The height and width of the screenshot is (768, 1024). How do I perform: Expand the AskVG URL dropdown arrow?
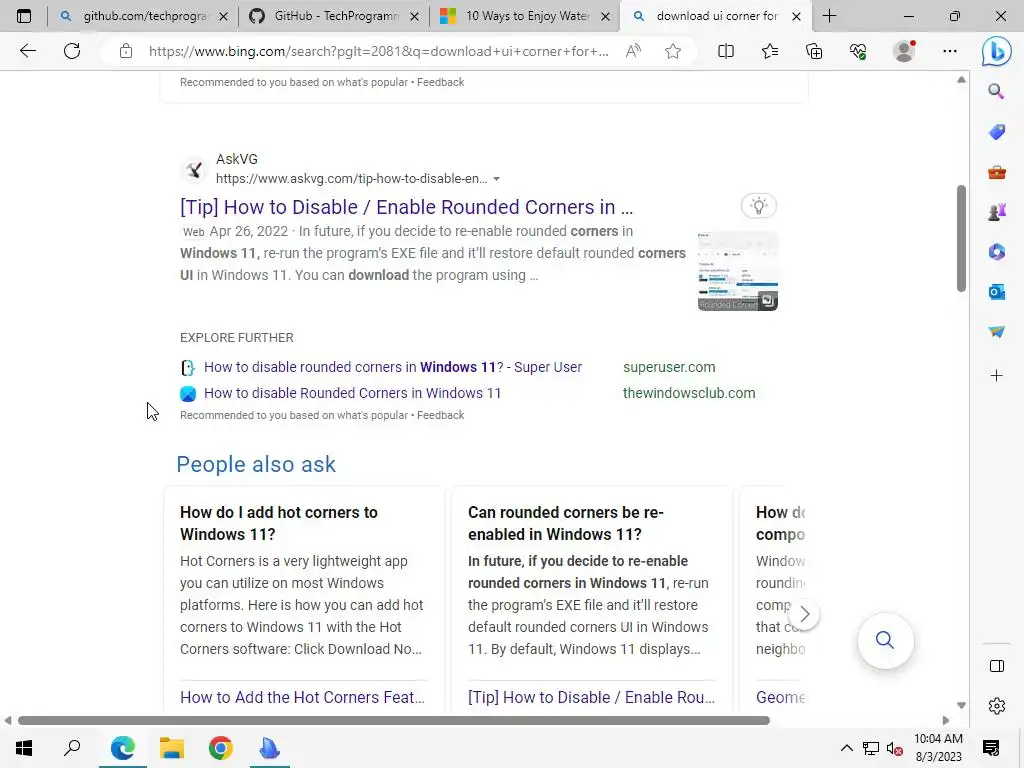(496, 179)
